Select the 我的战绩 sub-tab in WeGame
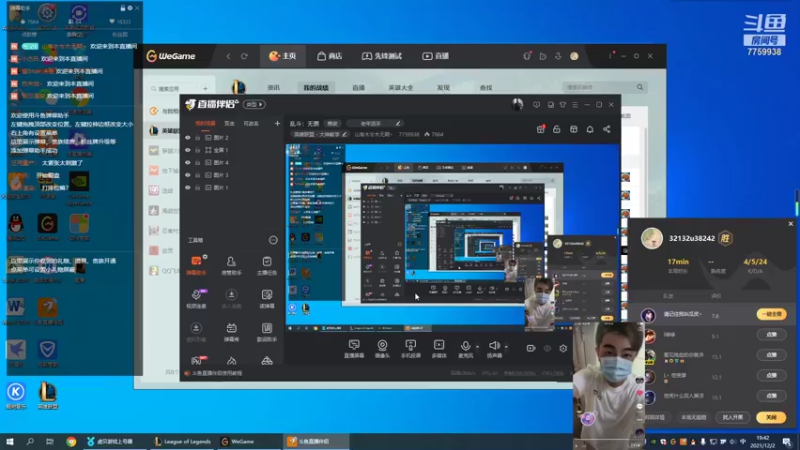This screenshot has width=800, height=450. click(316, 88)
